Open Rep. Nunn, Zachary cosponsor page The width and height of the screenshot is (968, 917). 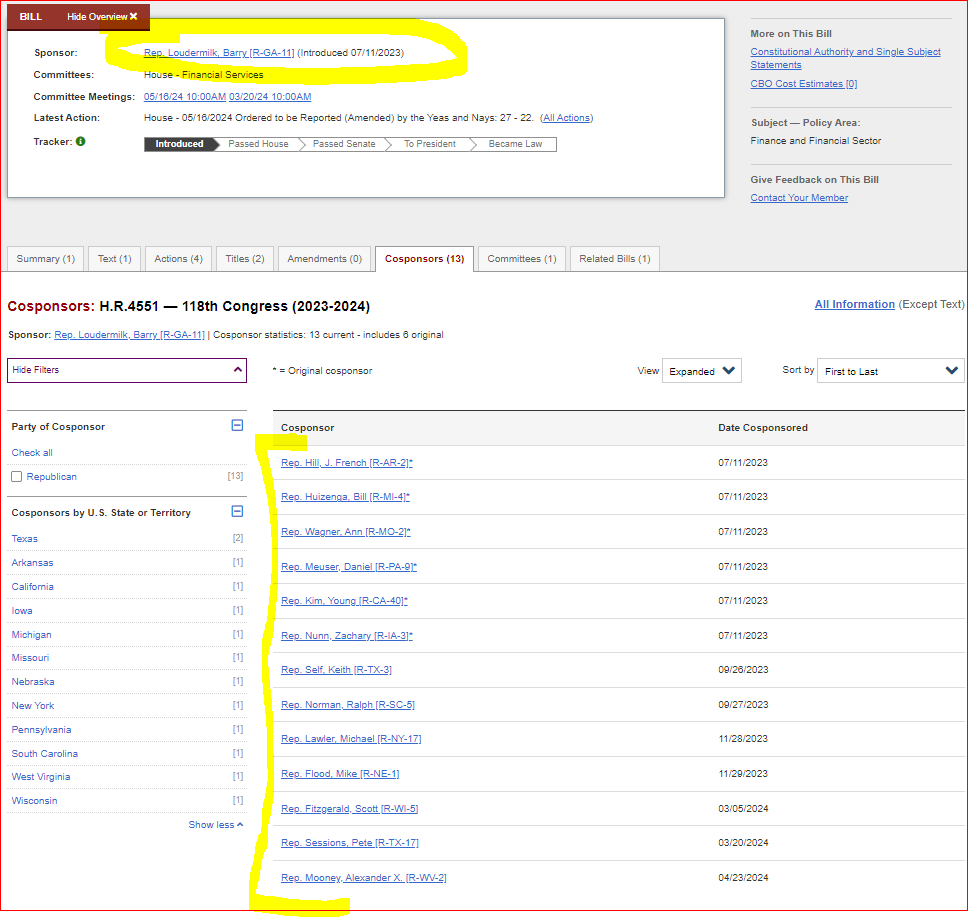346,636
